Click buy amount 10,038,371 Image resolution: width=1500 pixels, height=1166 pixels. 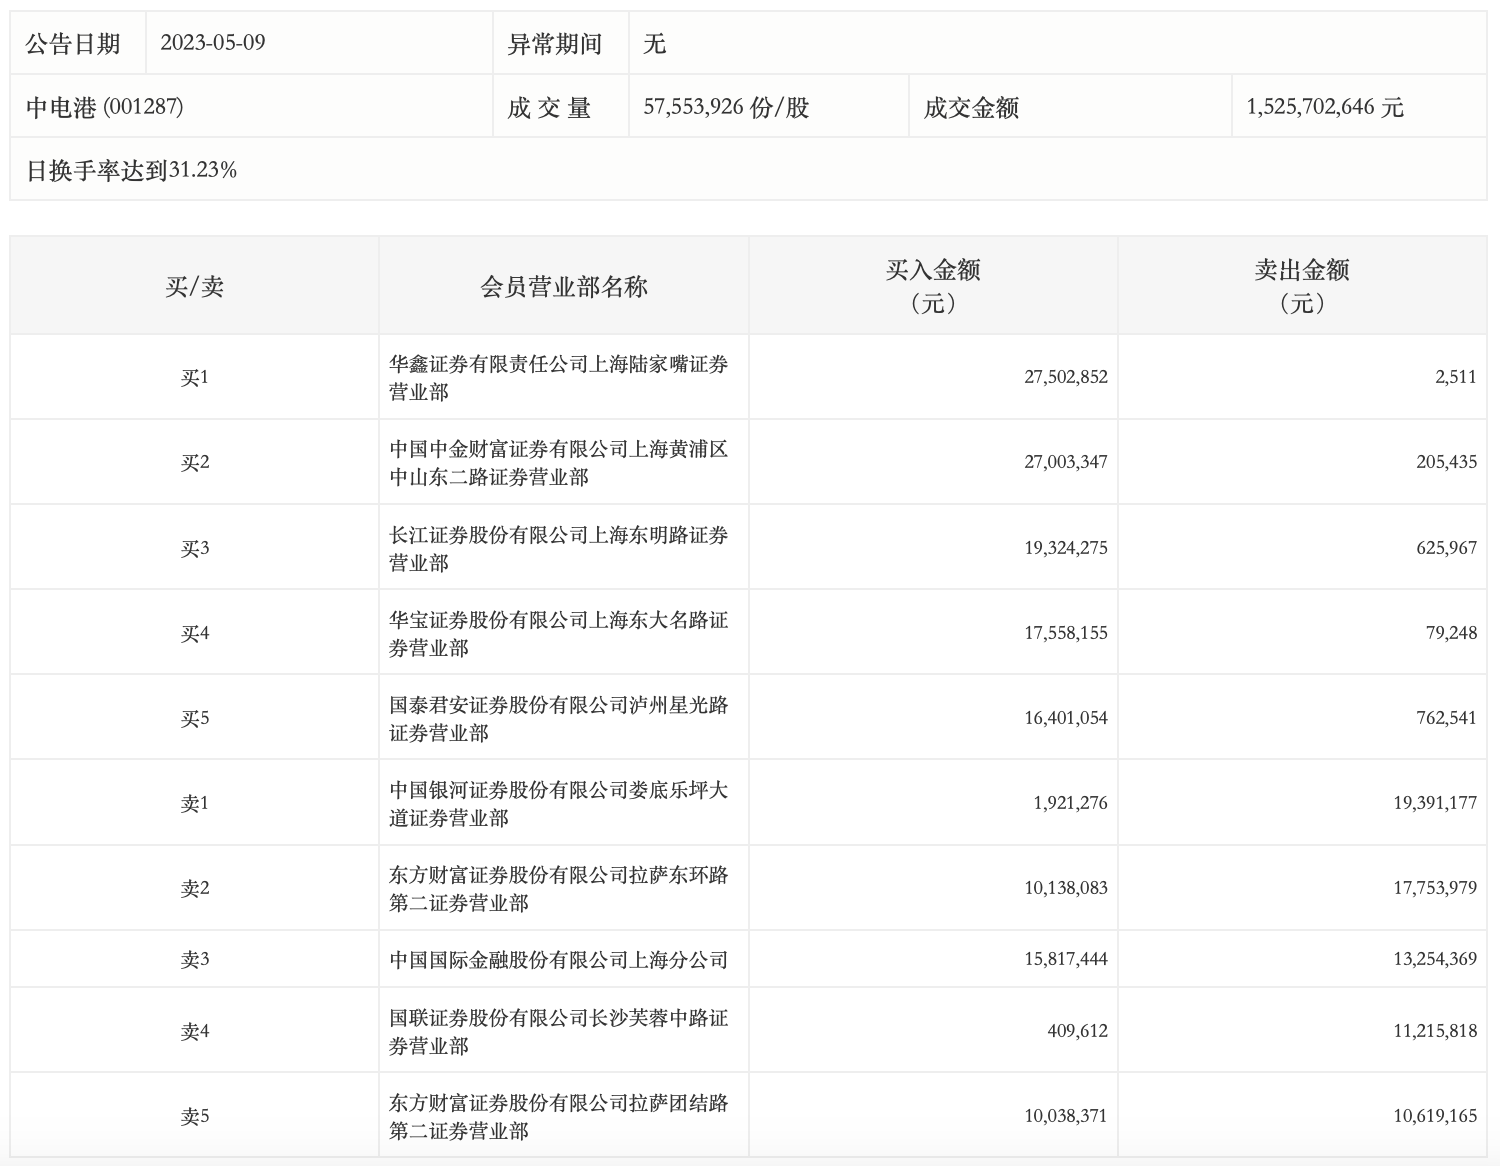point(1066,1116)
